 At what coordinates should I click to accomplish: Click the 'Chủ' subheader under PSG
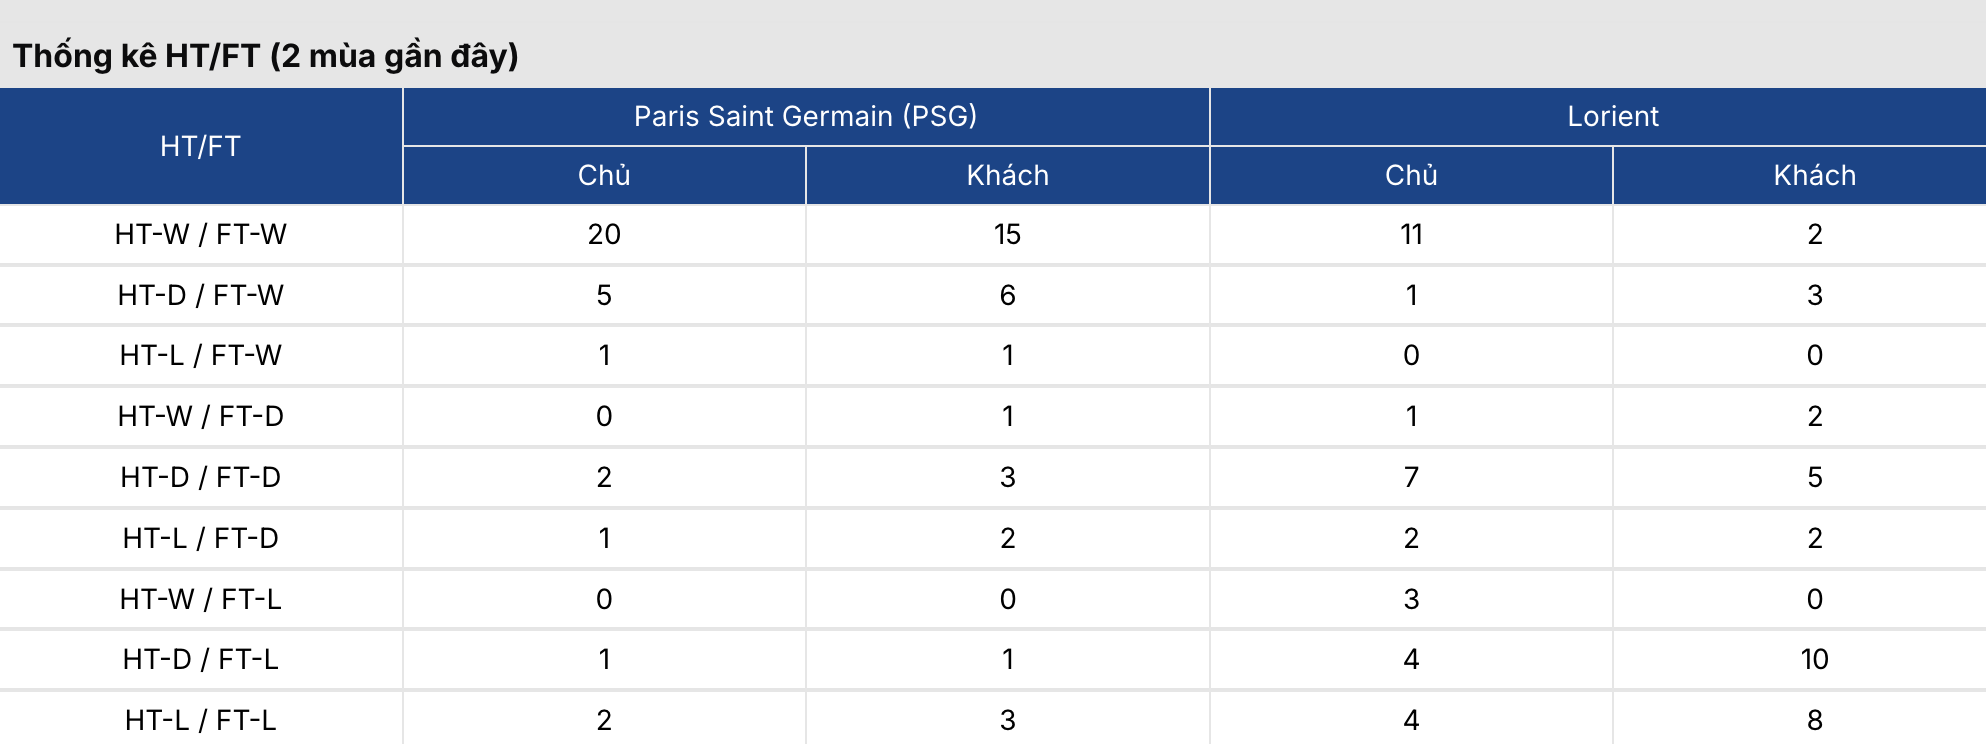604,175
